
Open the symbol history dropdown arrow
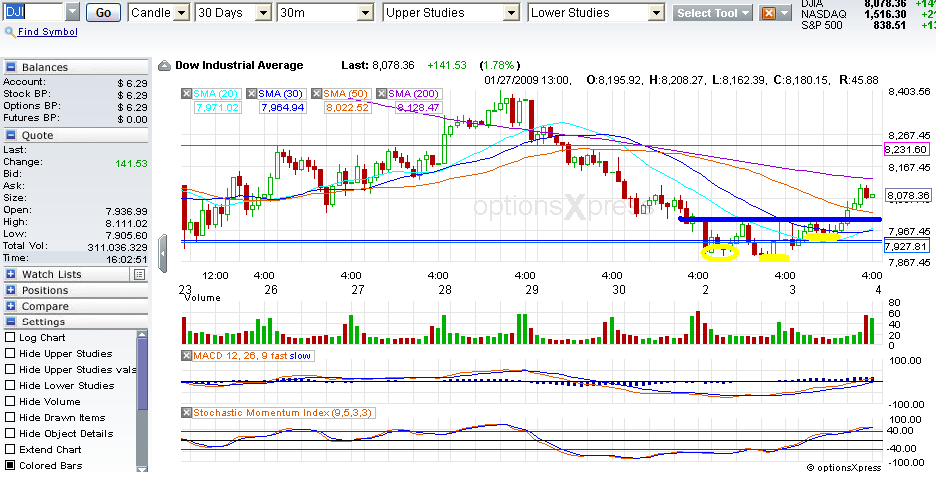pyautogui.click(x=72, y=13)
